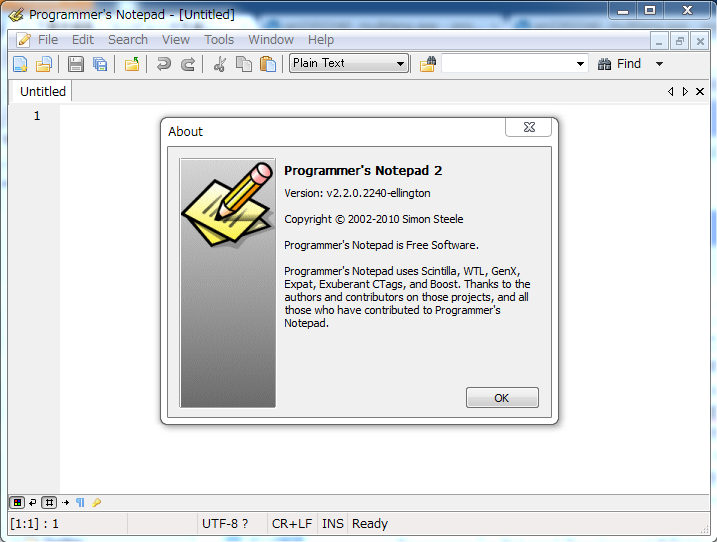The width and height of the screenshot is (717, 542).
Task: Click the Find in Files folder-binoculars icon
Action: [x=428, y=64]
